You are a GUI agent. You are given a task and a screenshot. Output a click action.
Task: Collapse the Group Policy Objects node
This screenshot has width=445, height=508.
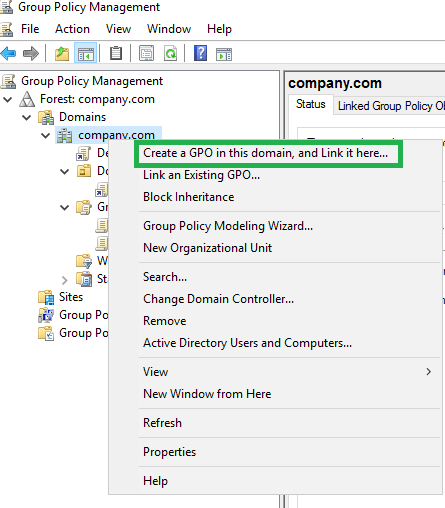point(64,208)
